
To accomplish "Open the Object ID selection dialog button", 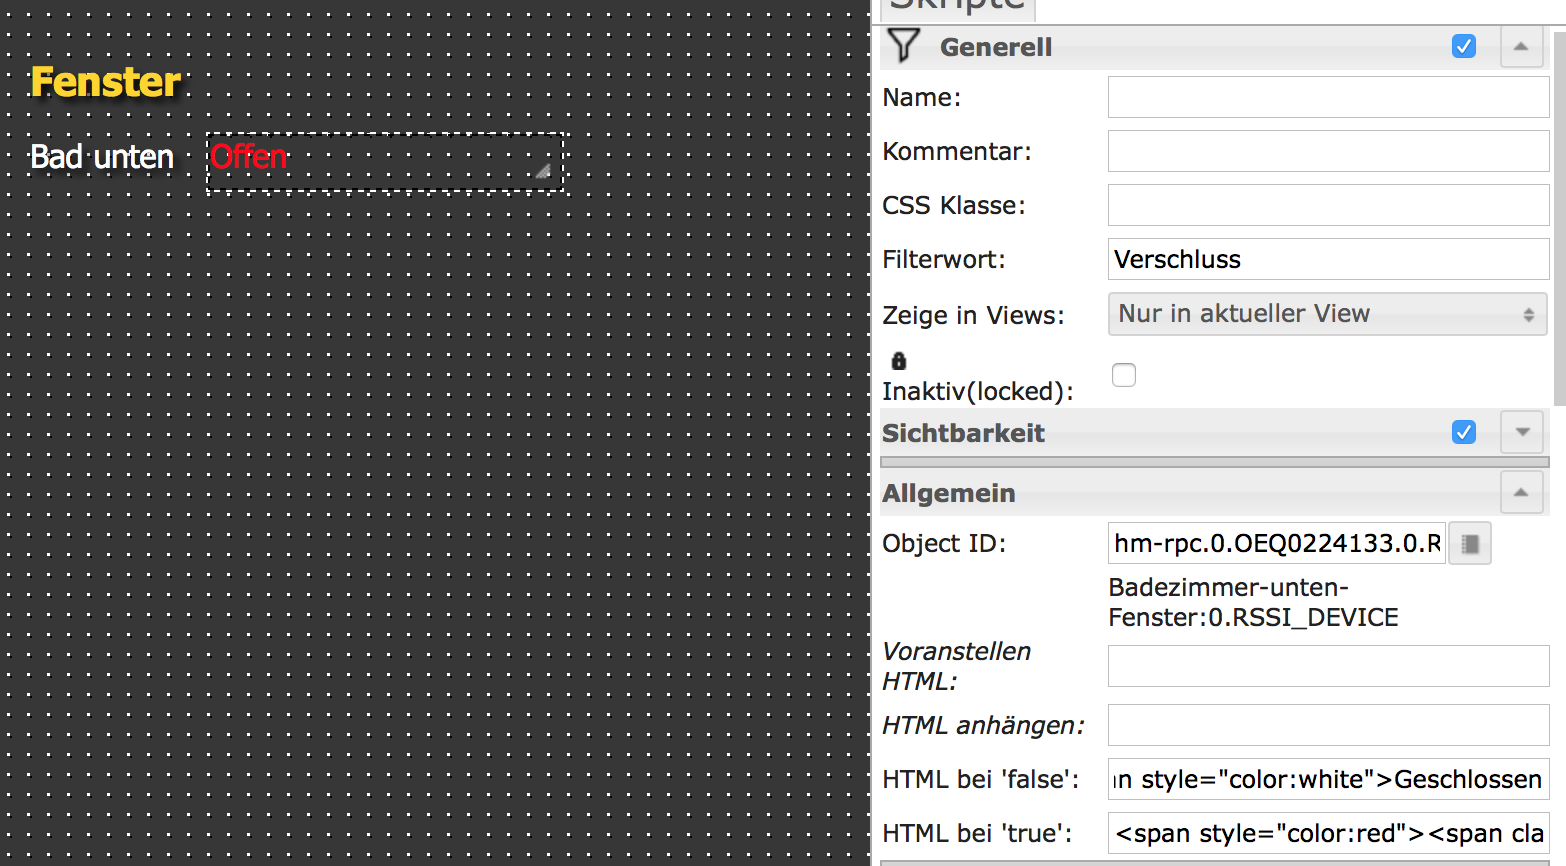I will point(1470,544).
